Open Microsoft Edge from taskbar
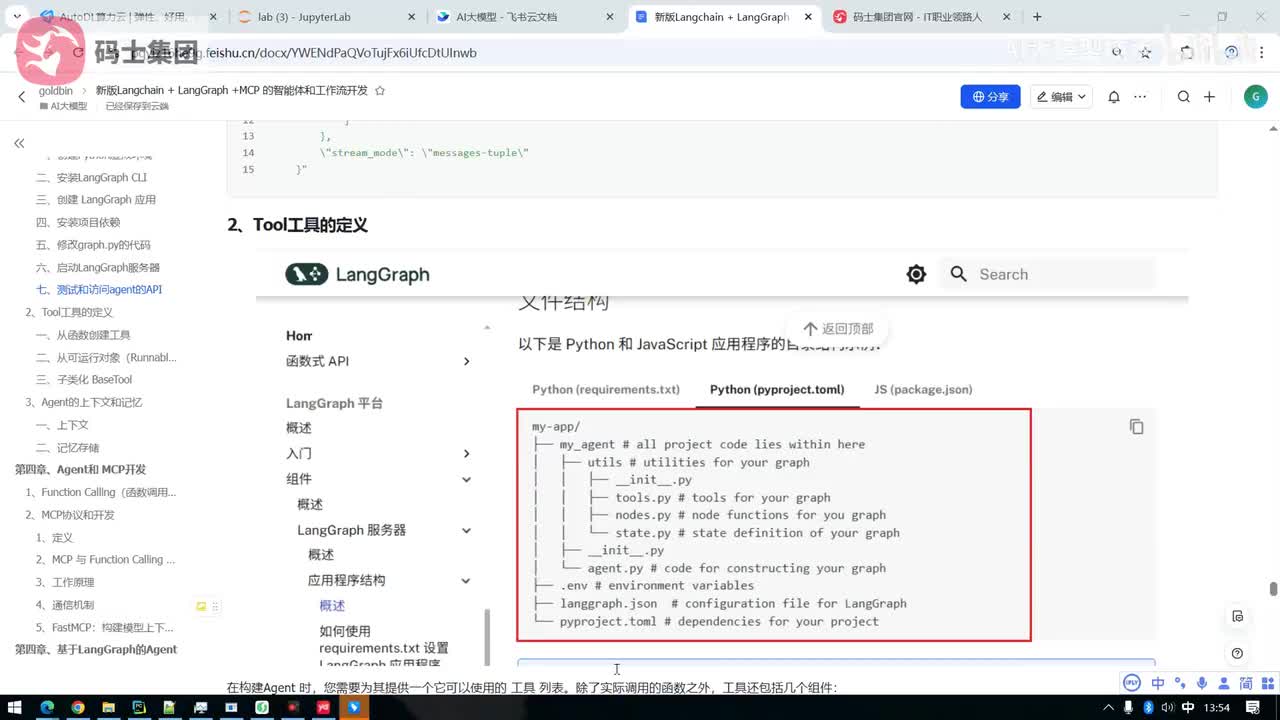This screenshot has width=1280, height=720. 47,707
